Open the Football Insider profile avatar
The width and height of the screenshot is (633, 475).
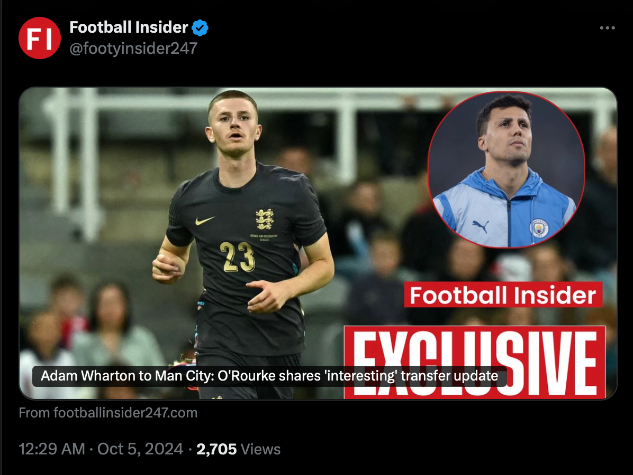click(40, 38)
